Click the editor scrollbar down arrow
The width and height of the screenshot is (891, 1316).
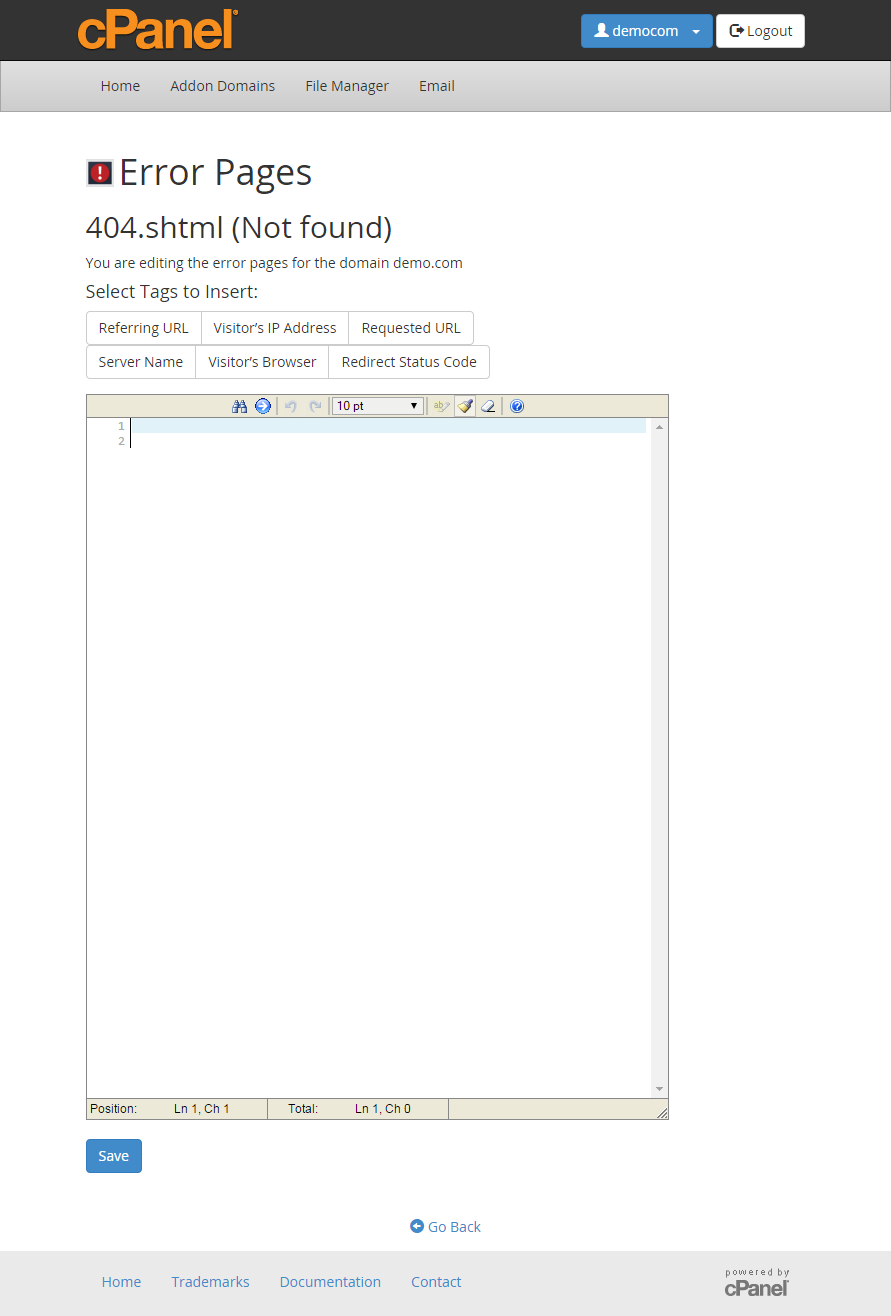tap(658, 1088)
